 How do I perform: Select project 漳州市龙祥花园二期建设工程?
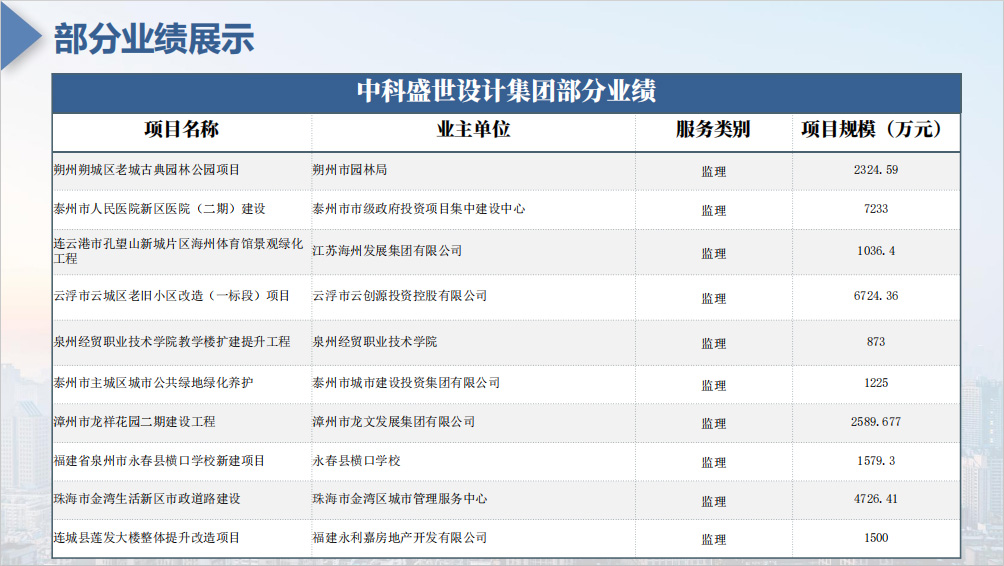134,422
